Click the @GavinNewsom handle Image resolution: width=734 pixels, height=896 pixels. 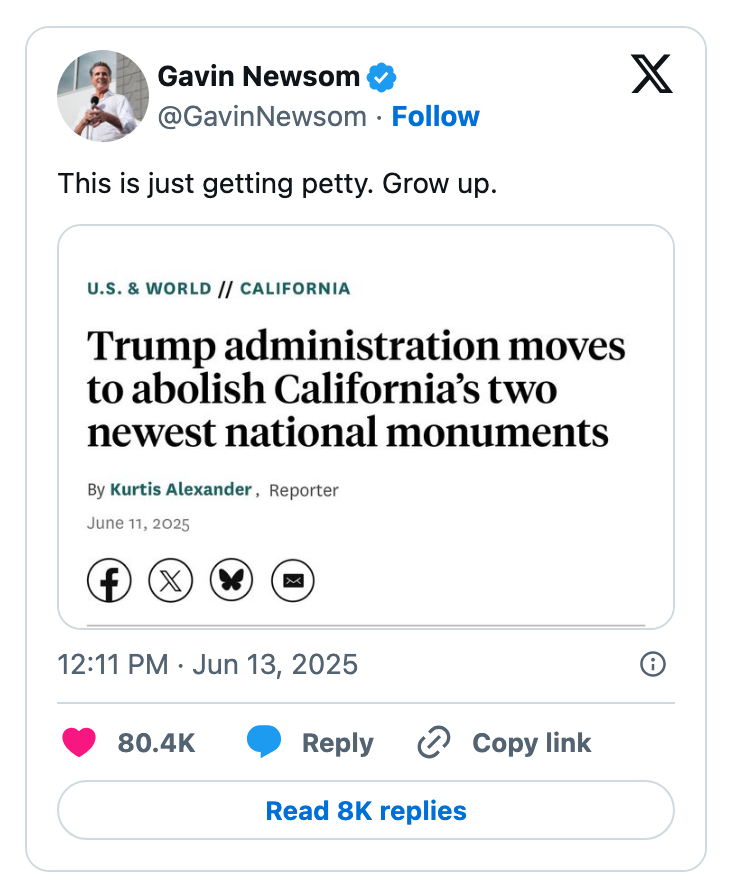click(x=262, y=116)
